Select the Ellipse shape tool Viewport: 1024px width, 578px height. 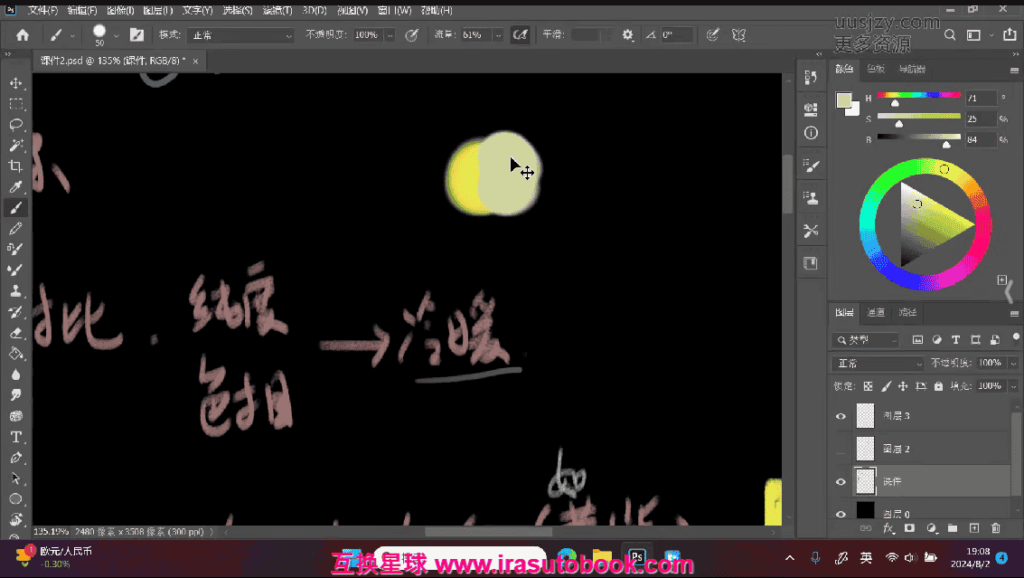(x=16, y=499)
